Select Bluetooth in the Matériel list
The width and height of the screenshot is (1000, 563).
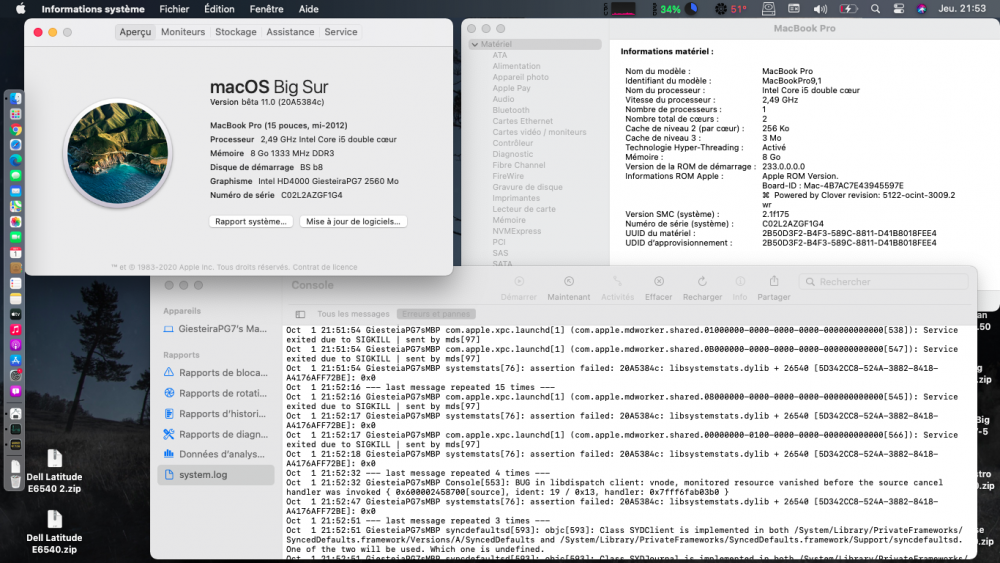point(511,110)
